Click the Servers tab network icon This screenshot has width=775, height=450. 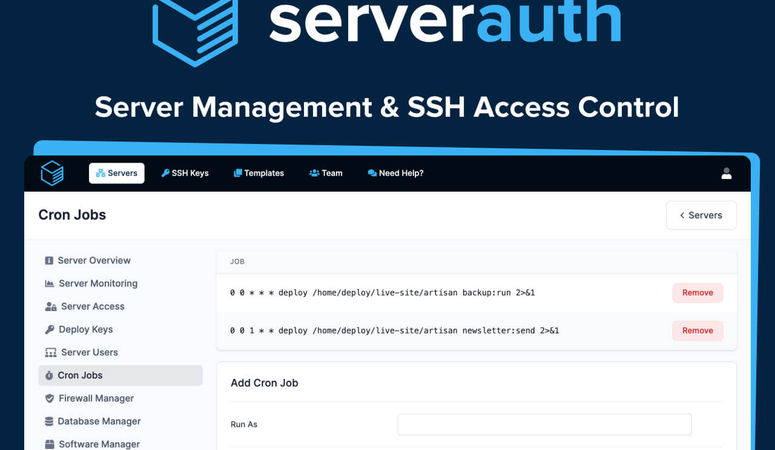(x=100, y=173)
